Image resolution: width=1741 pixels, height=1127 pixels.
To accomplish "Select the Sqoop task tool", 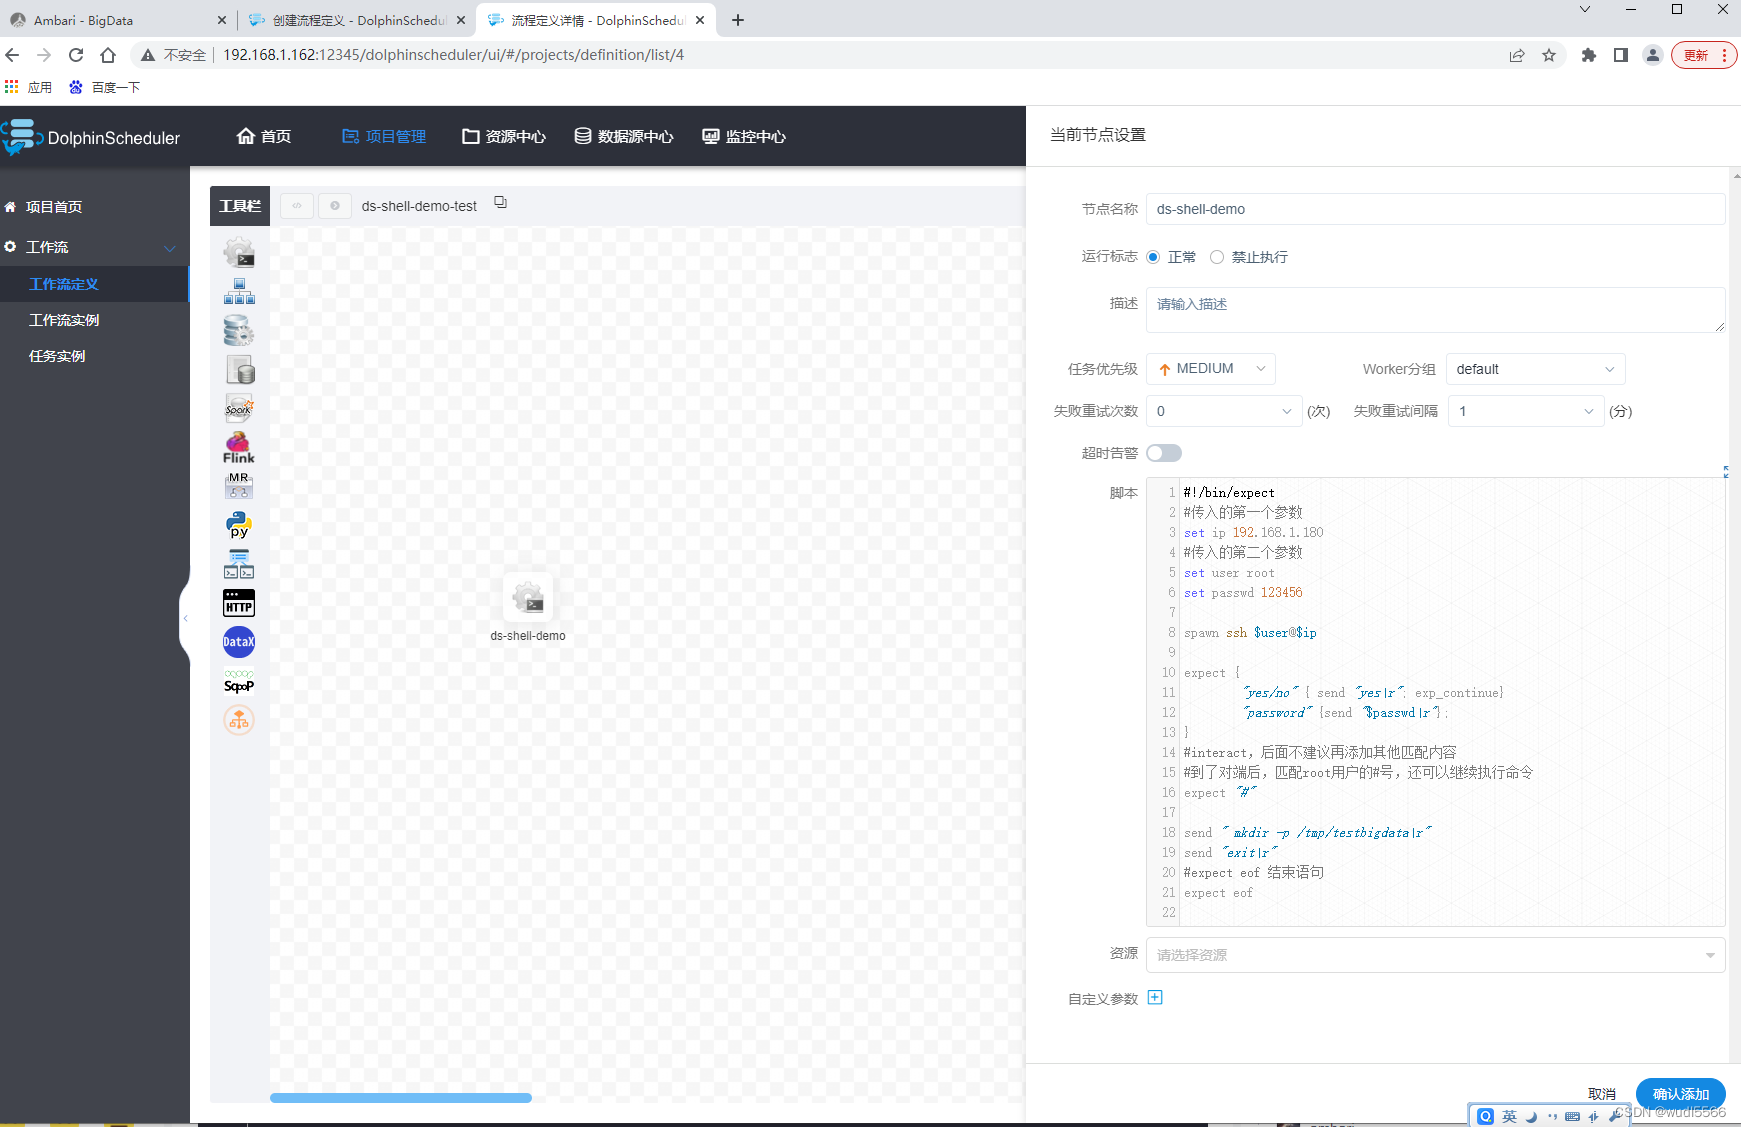I will [239, 681].
